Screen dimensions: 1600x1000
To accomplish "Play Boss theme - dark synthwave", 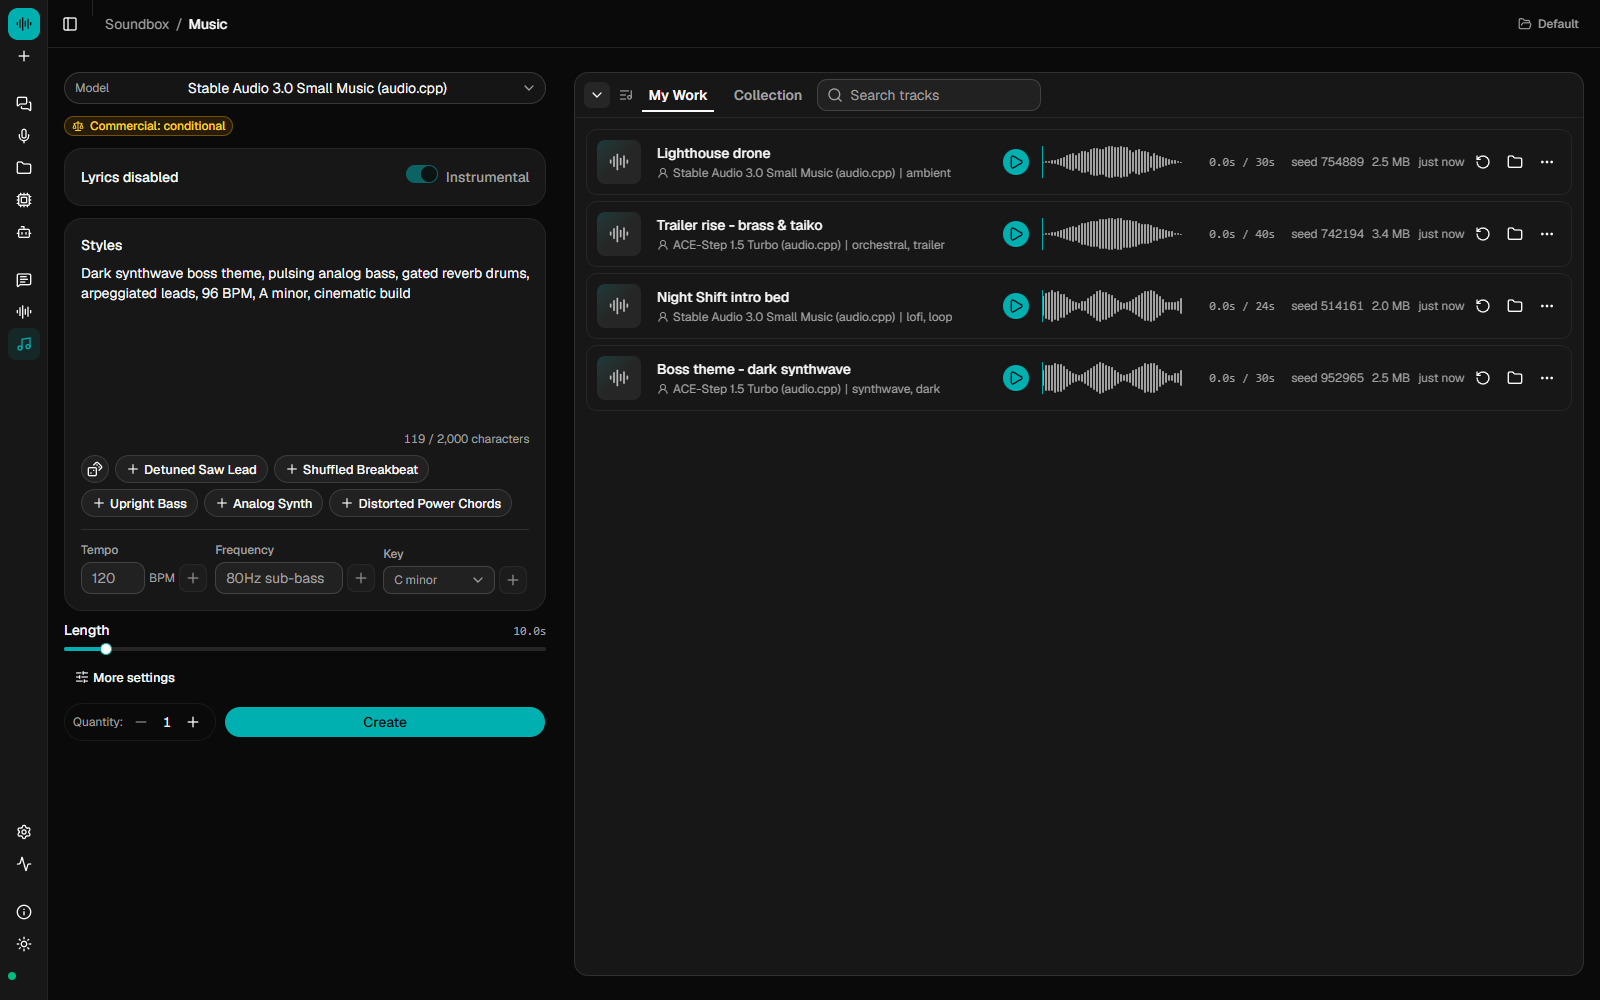I will [1016, 378].
